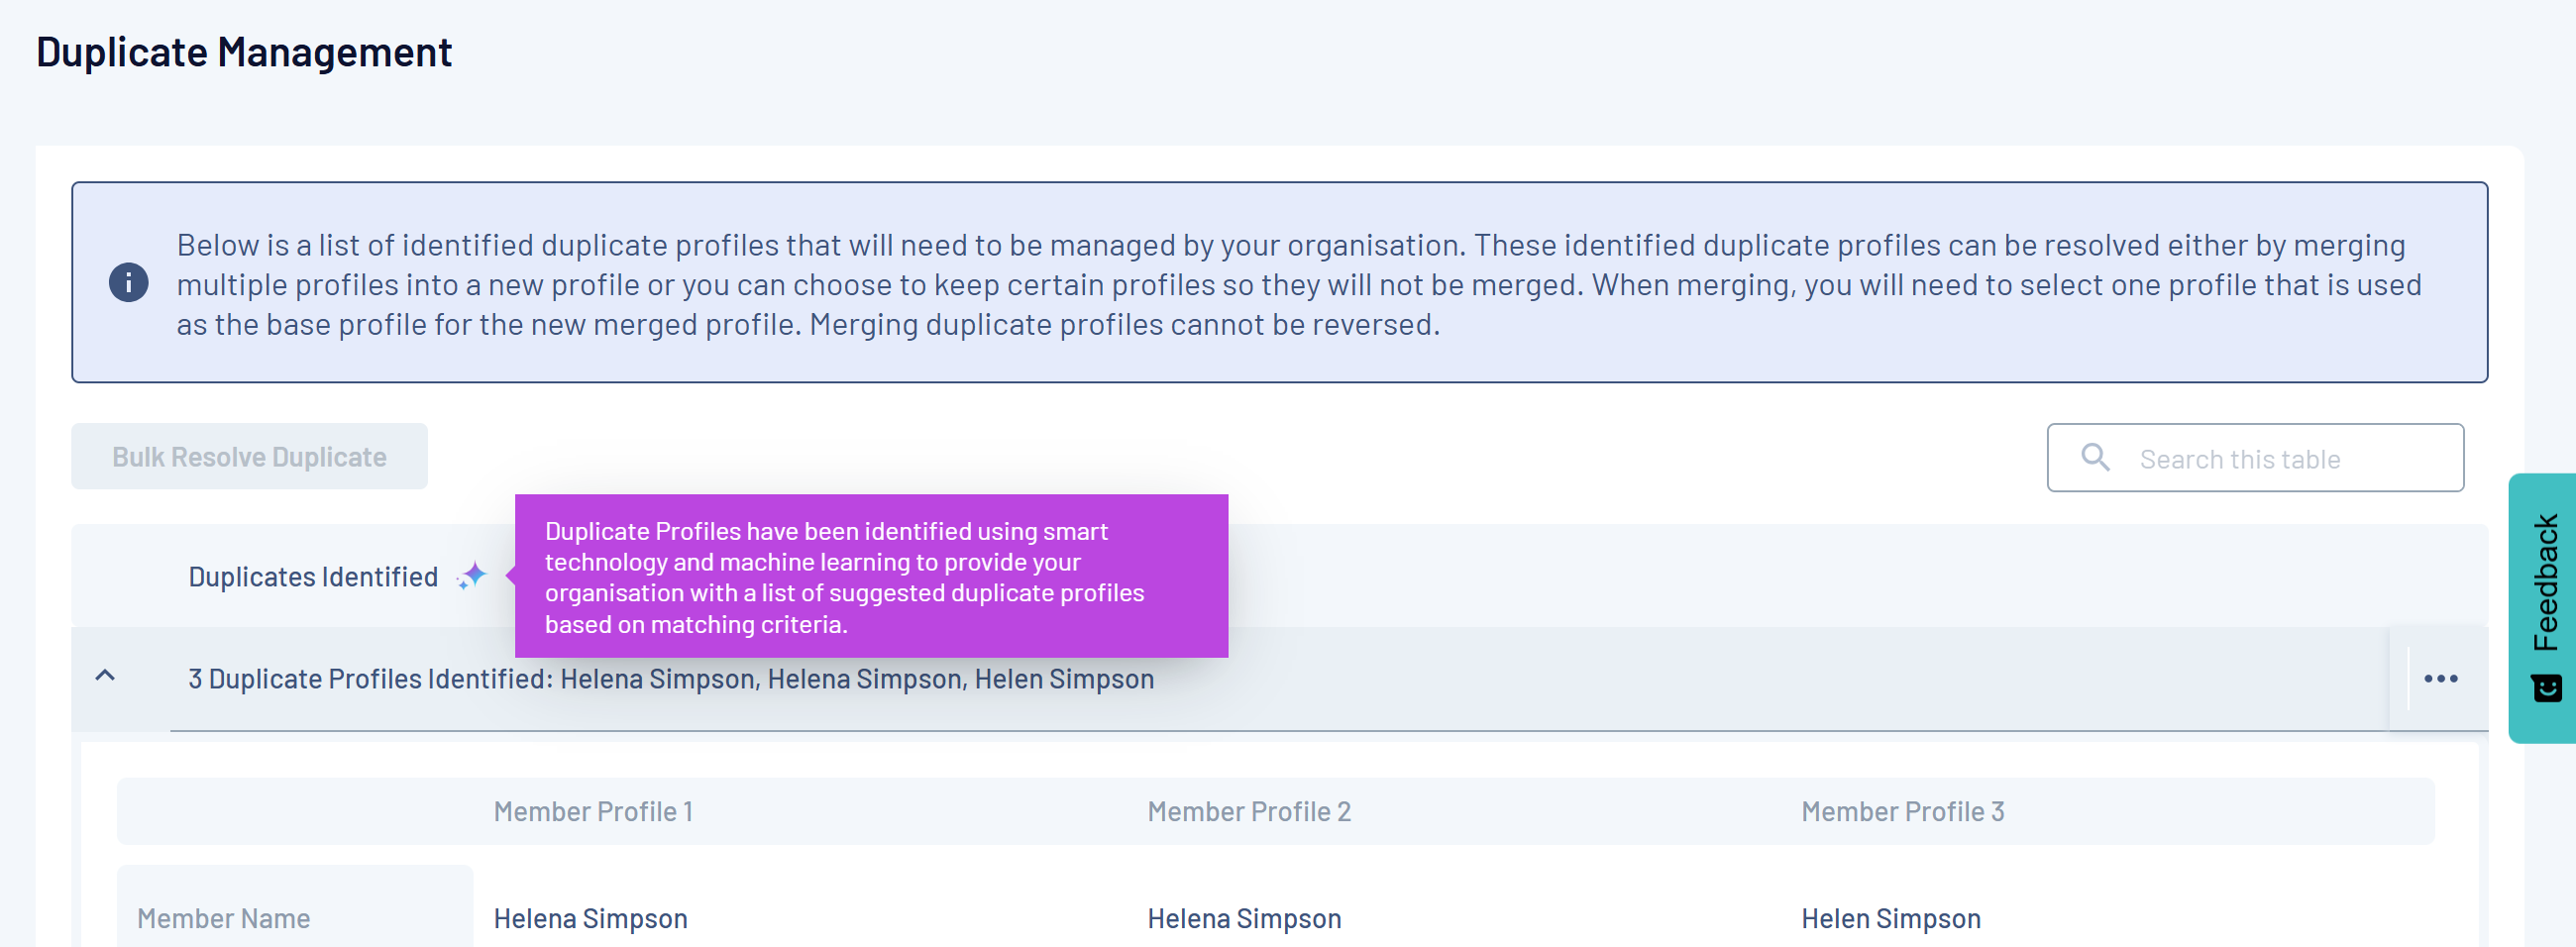Click Bulk Resolve Duplicate button
The width and height of the screenshot is (2576, 947).
click(x=249, y=456)
